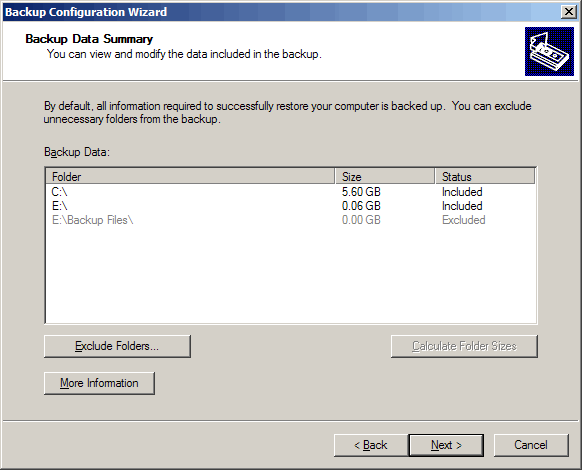Select the E:\ folder row
582x470 pixels.
(291, 206)
